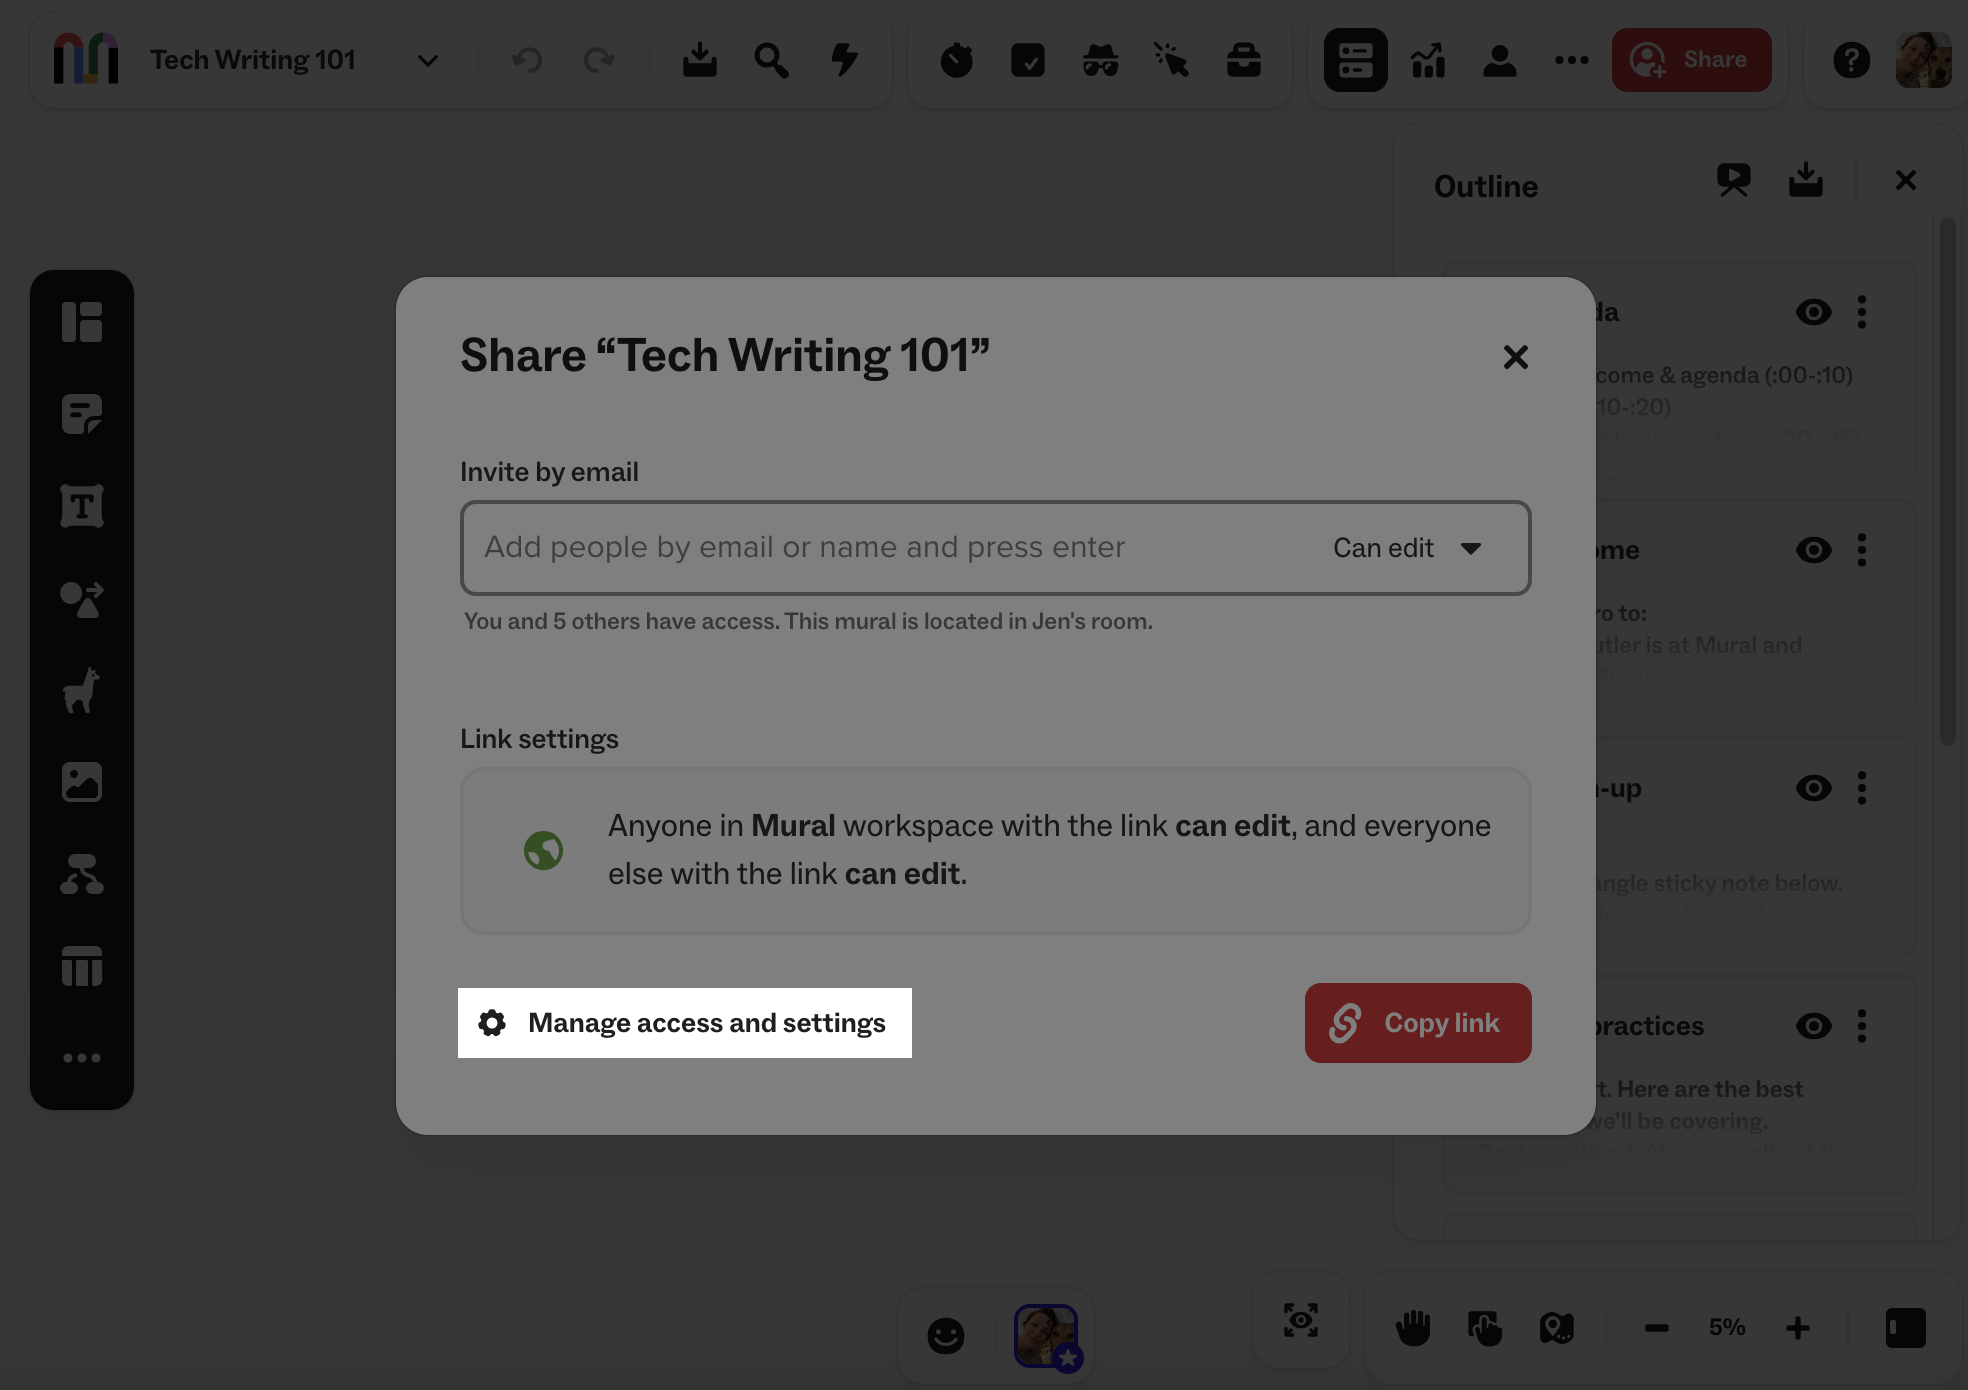Click the search magnifier icon
The width and height of the screenshot is (1968, 1390).
[771, 60]
